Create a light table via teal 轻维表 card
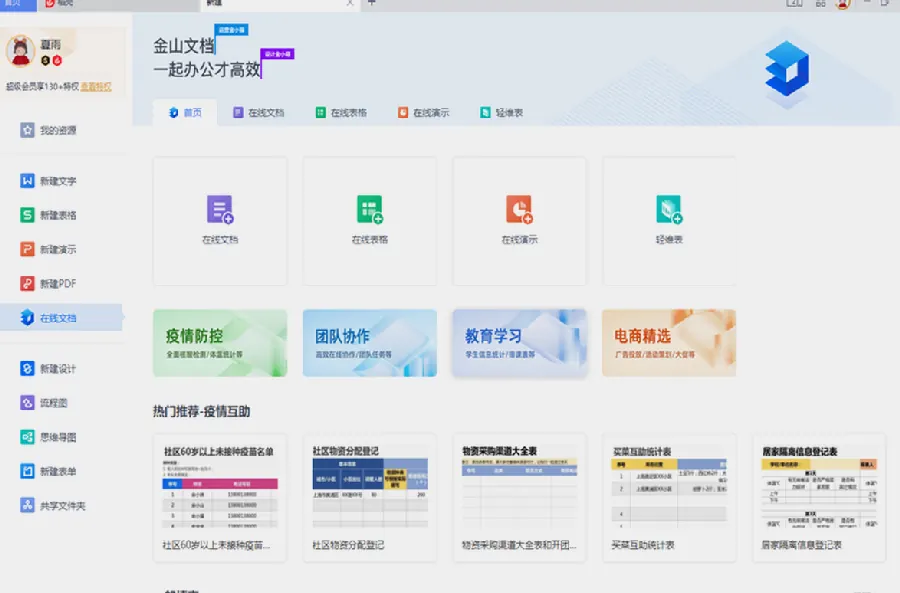 point(669,221)
